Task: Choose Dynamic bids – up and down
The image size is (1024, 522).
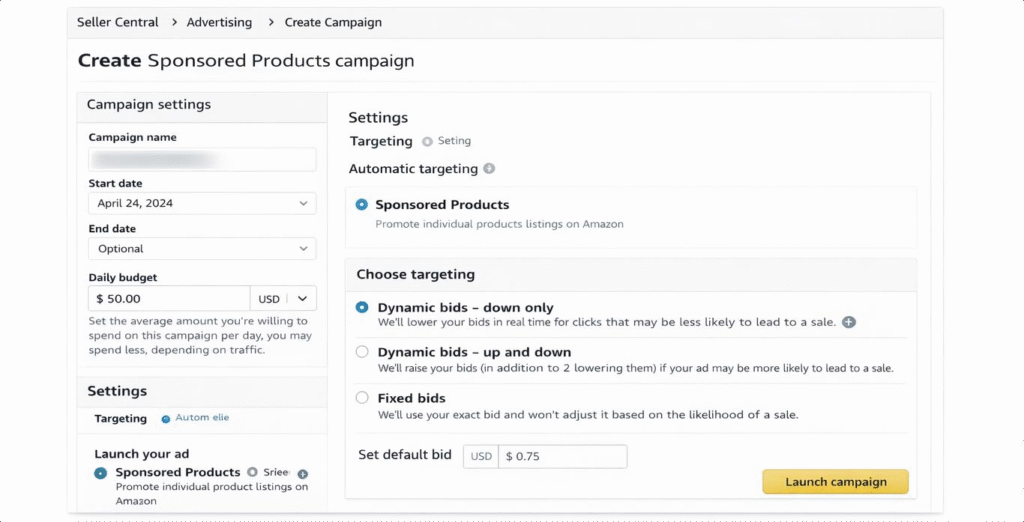Action: pyautogui.click(x=362, y=352)
